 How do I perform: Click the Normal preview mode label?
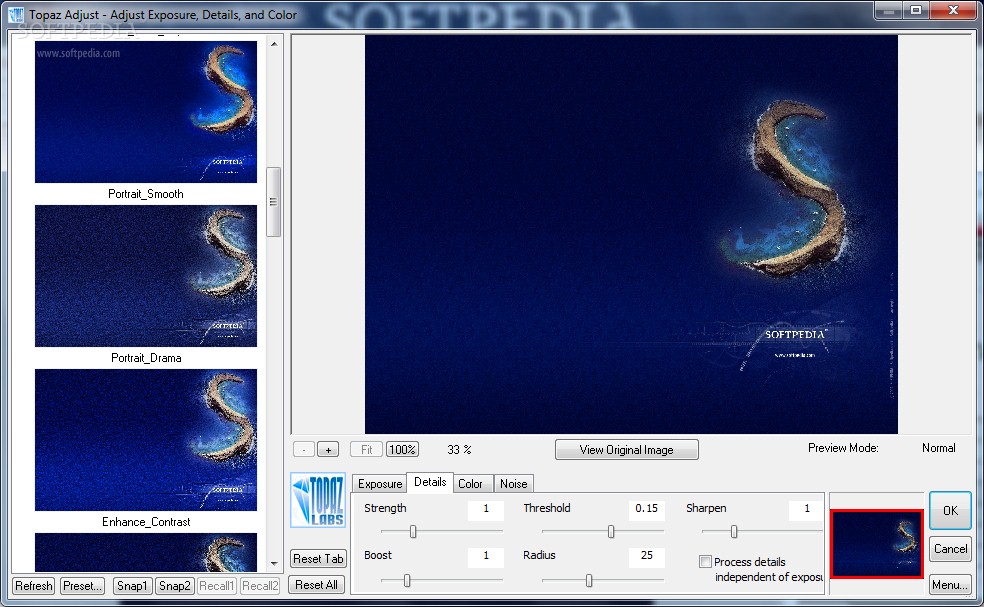click(938, 448)
